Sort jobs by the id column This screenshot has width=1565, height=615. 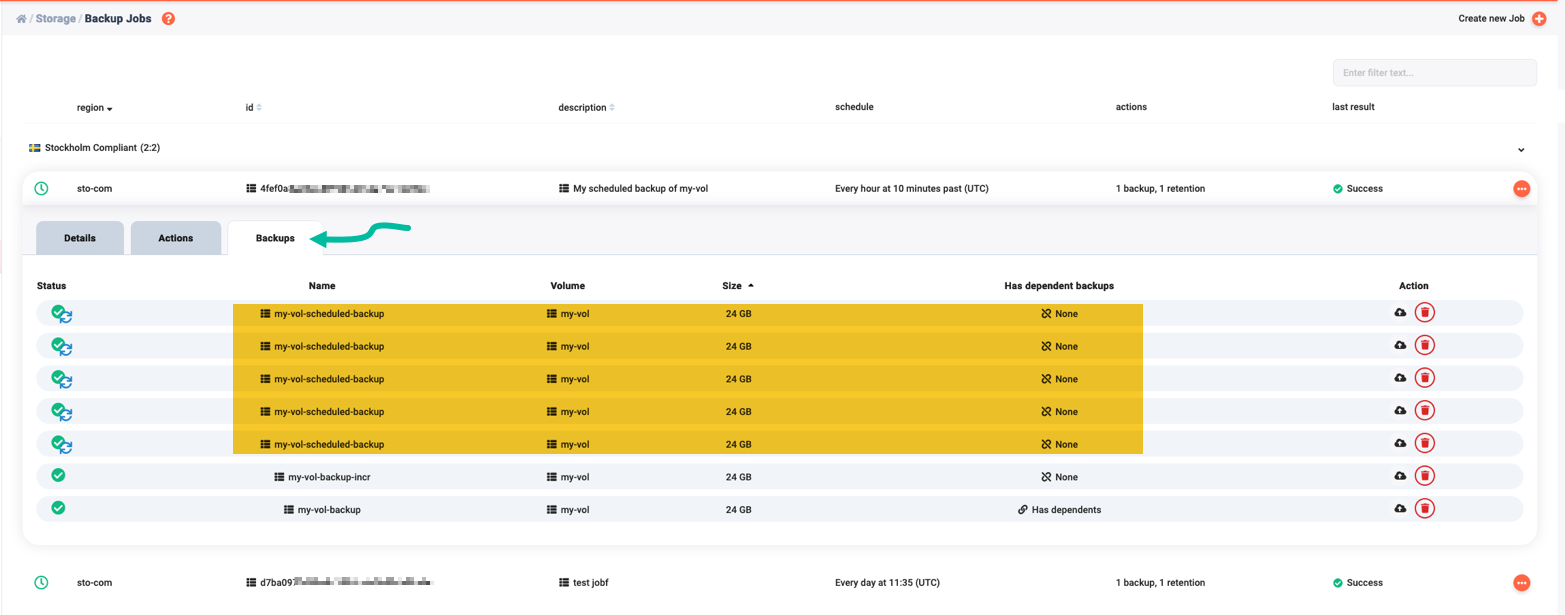click(254, 107)
